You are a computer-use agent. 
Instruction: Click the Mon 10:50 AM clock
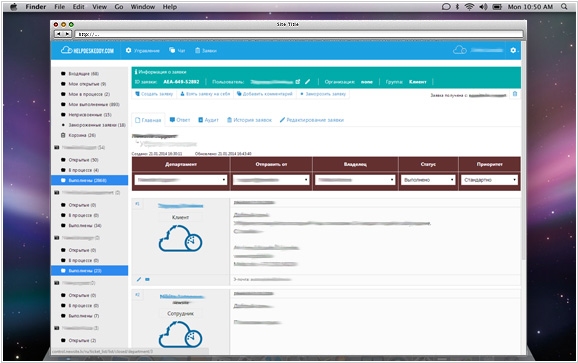point(530,7)
